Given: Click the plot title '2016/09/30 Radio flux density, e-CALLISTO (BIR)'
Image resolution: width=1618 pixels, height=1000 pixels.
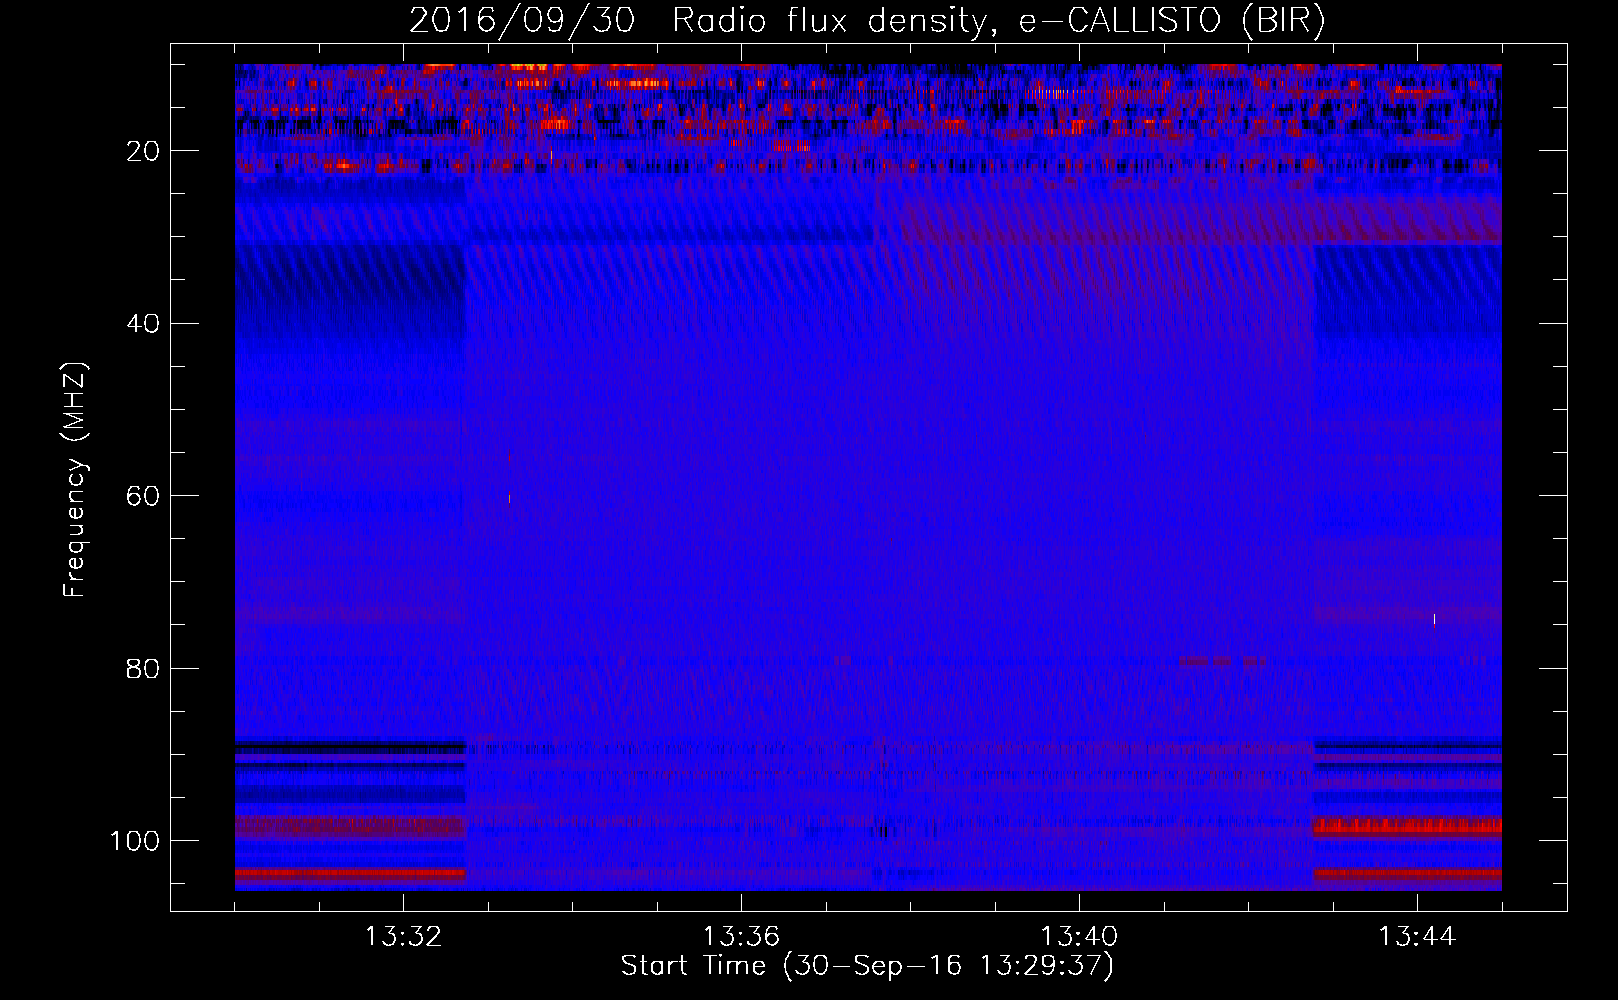Looking at the screenshot, I should point(867,21).
